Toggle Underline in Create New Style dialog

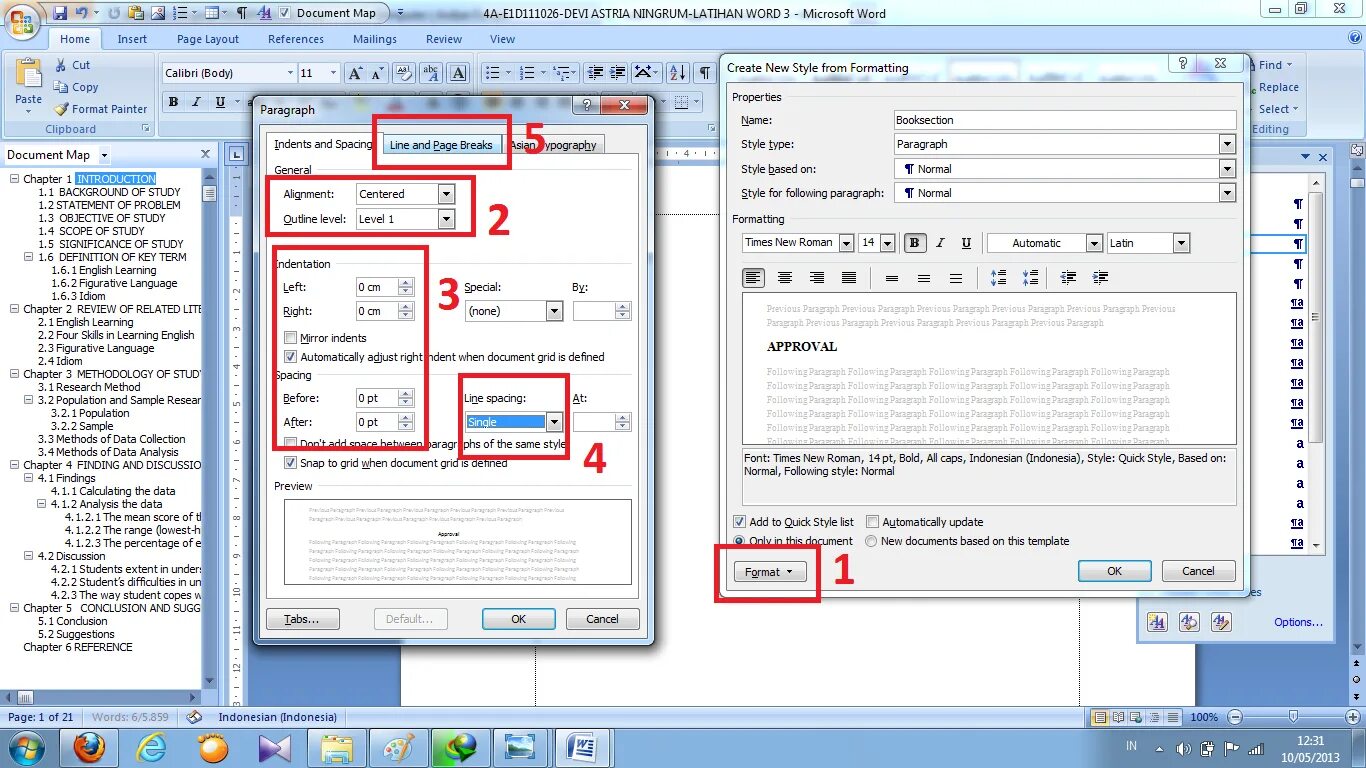click(x=966, y=243)
